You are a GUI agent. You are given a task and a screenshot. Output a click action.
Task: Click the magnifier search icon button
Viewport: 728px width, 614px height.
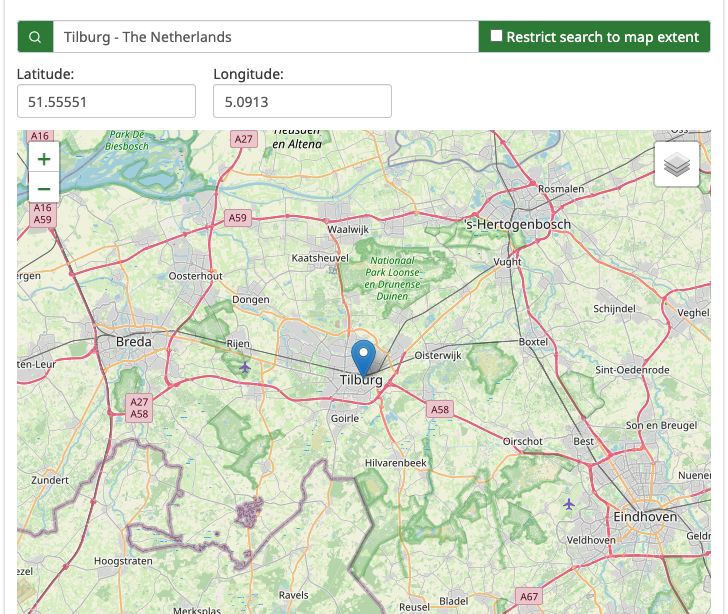(35, 37)
